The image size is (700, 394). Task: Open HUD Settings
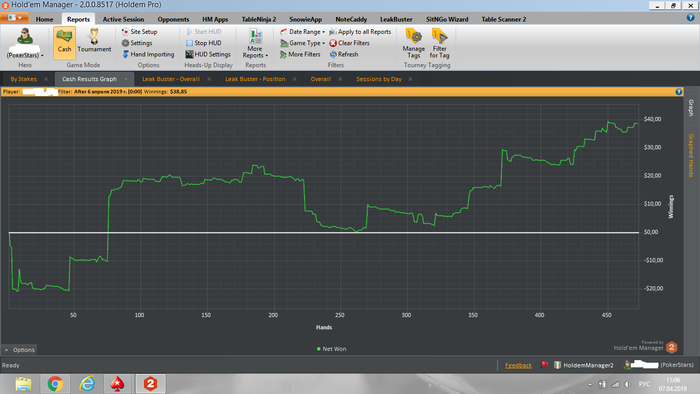coord(208,54)
